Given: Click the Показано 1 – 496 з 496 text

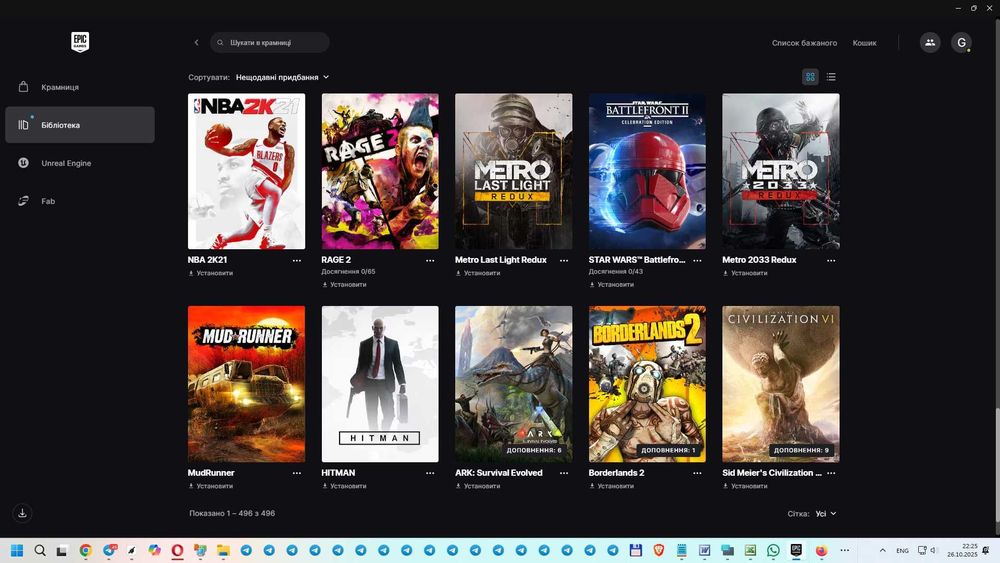Looking at the screenshot, I should point(232,513).
